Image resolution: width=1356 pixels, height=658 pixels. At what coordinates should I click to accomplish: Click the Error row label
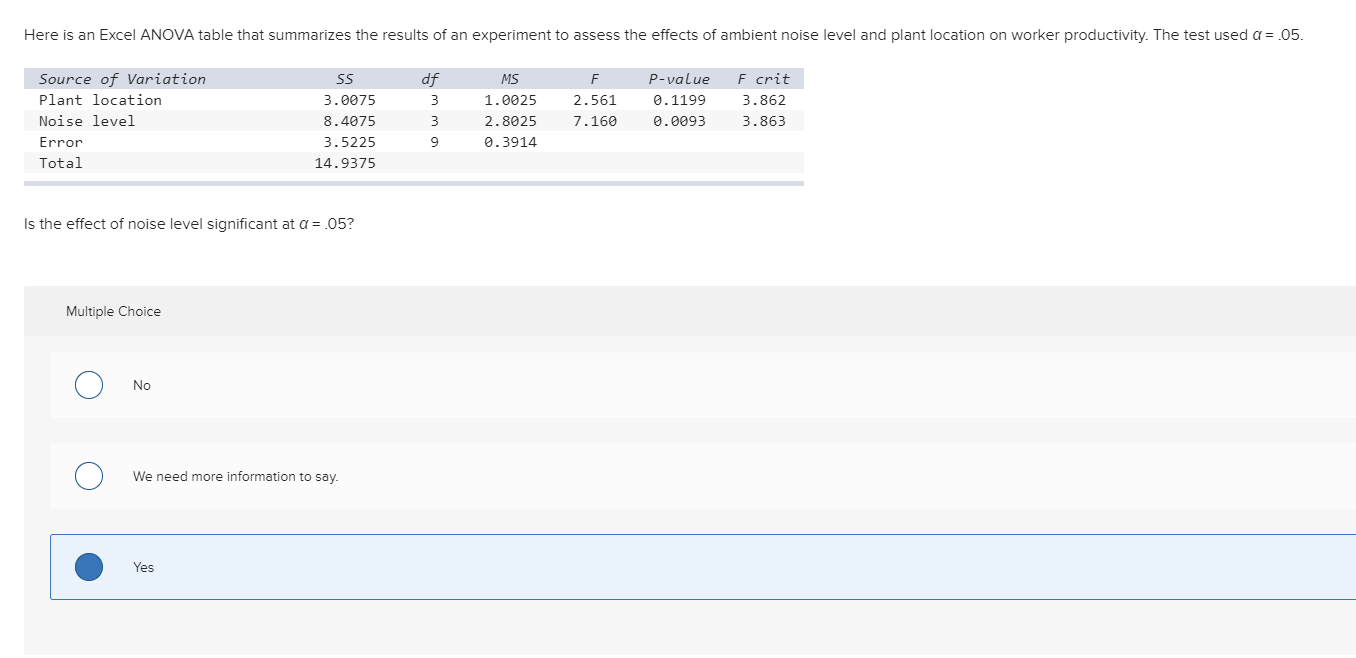tap(61, 141)
